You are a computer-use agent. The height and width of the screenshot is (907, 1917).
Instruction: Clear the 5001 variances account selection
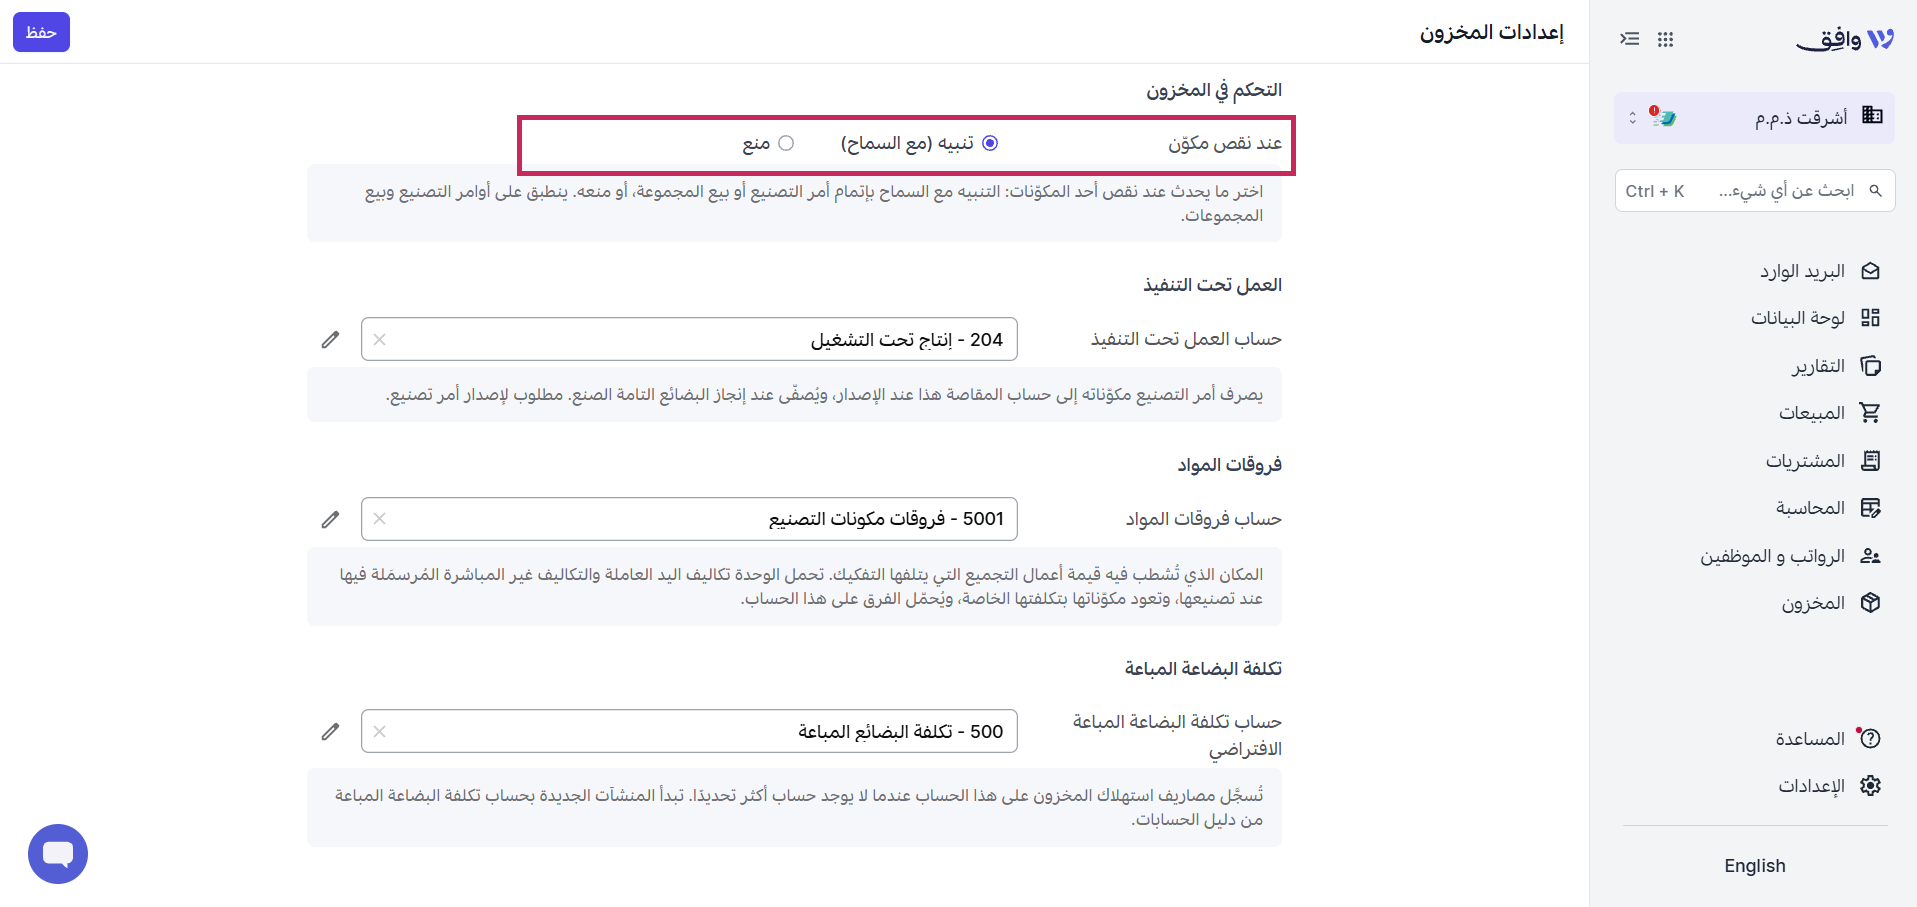tap(380, 519)
